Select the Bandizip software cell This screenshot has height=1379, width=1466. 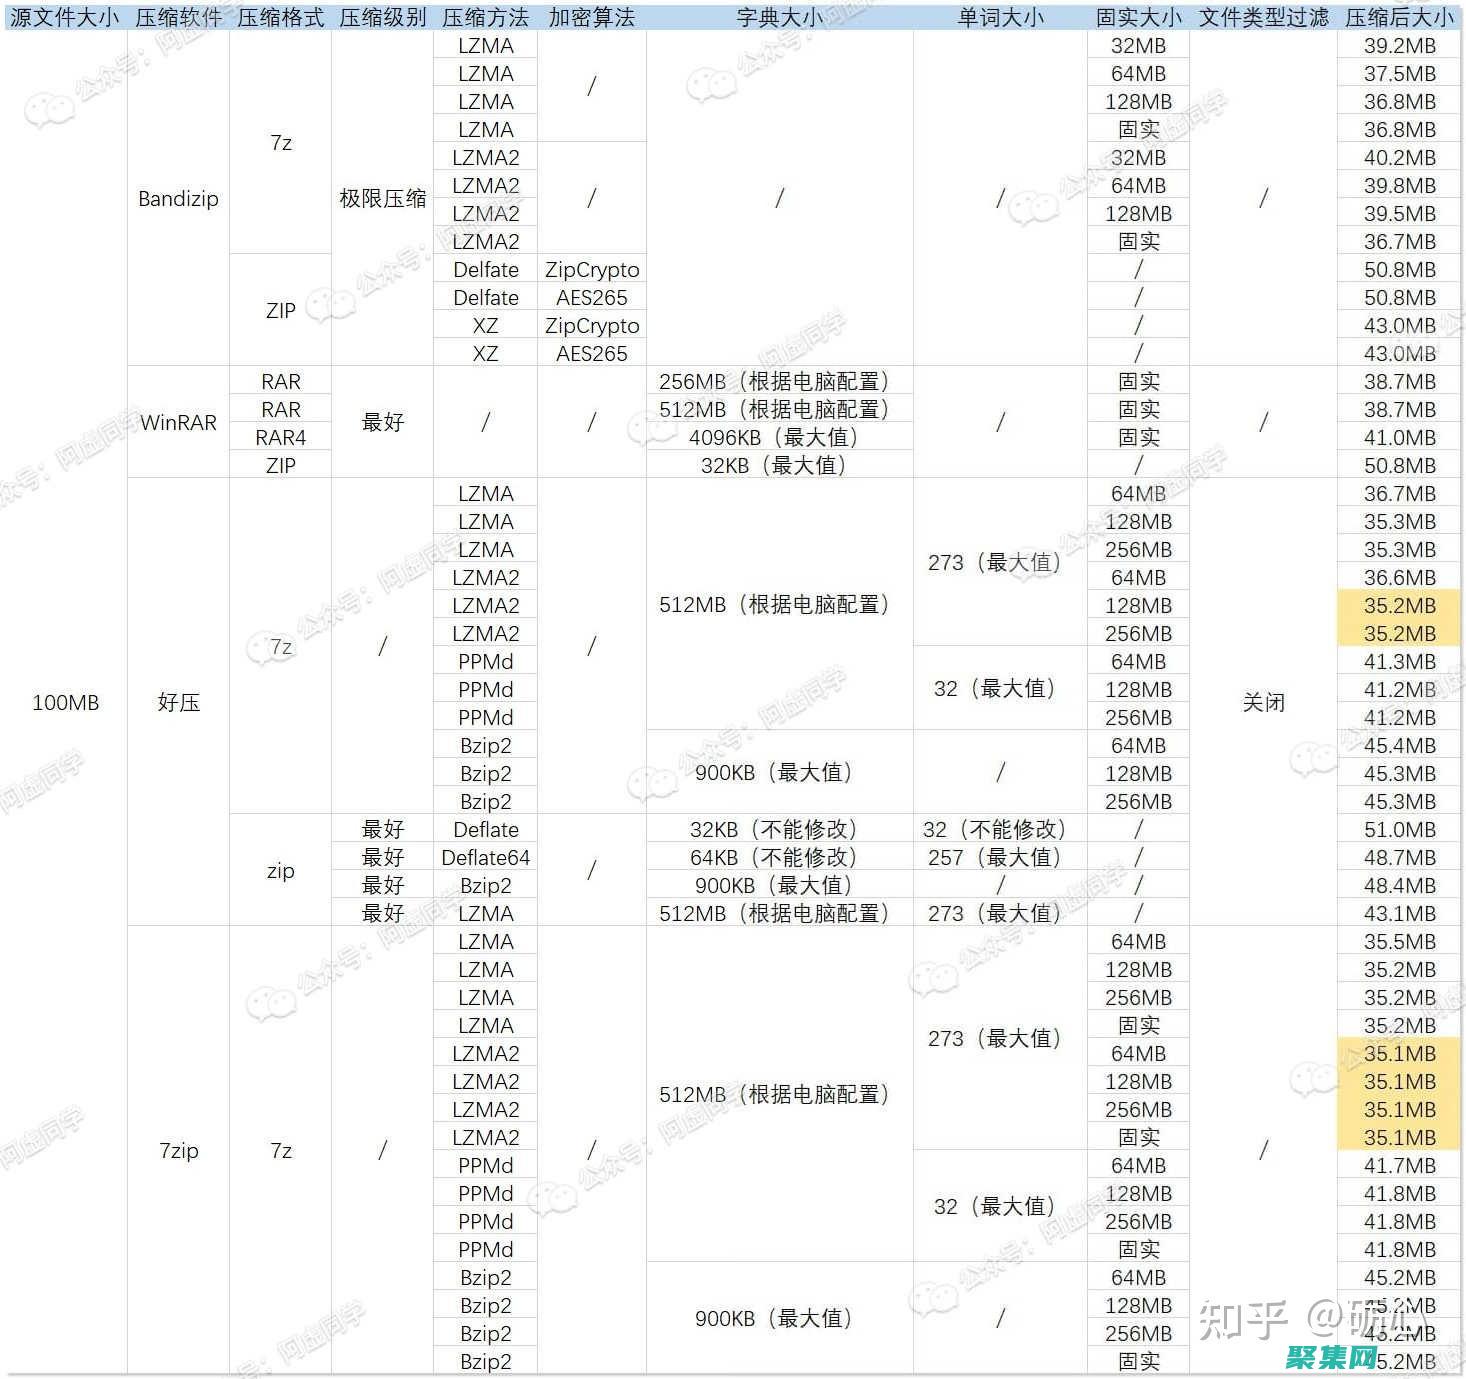(178, 198)
